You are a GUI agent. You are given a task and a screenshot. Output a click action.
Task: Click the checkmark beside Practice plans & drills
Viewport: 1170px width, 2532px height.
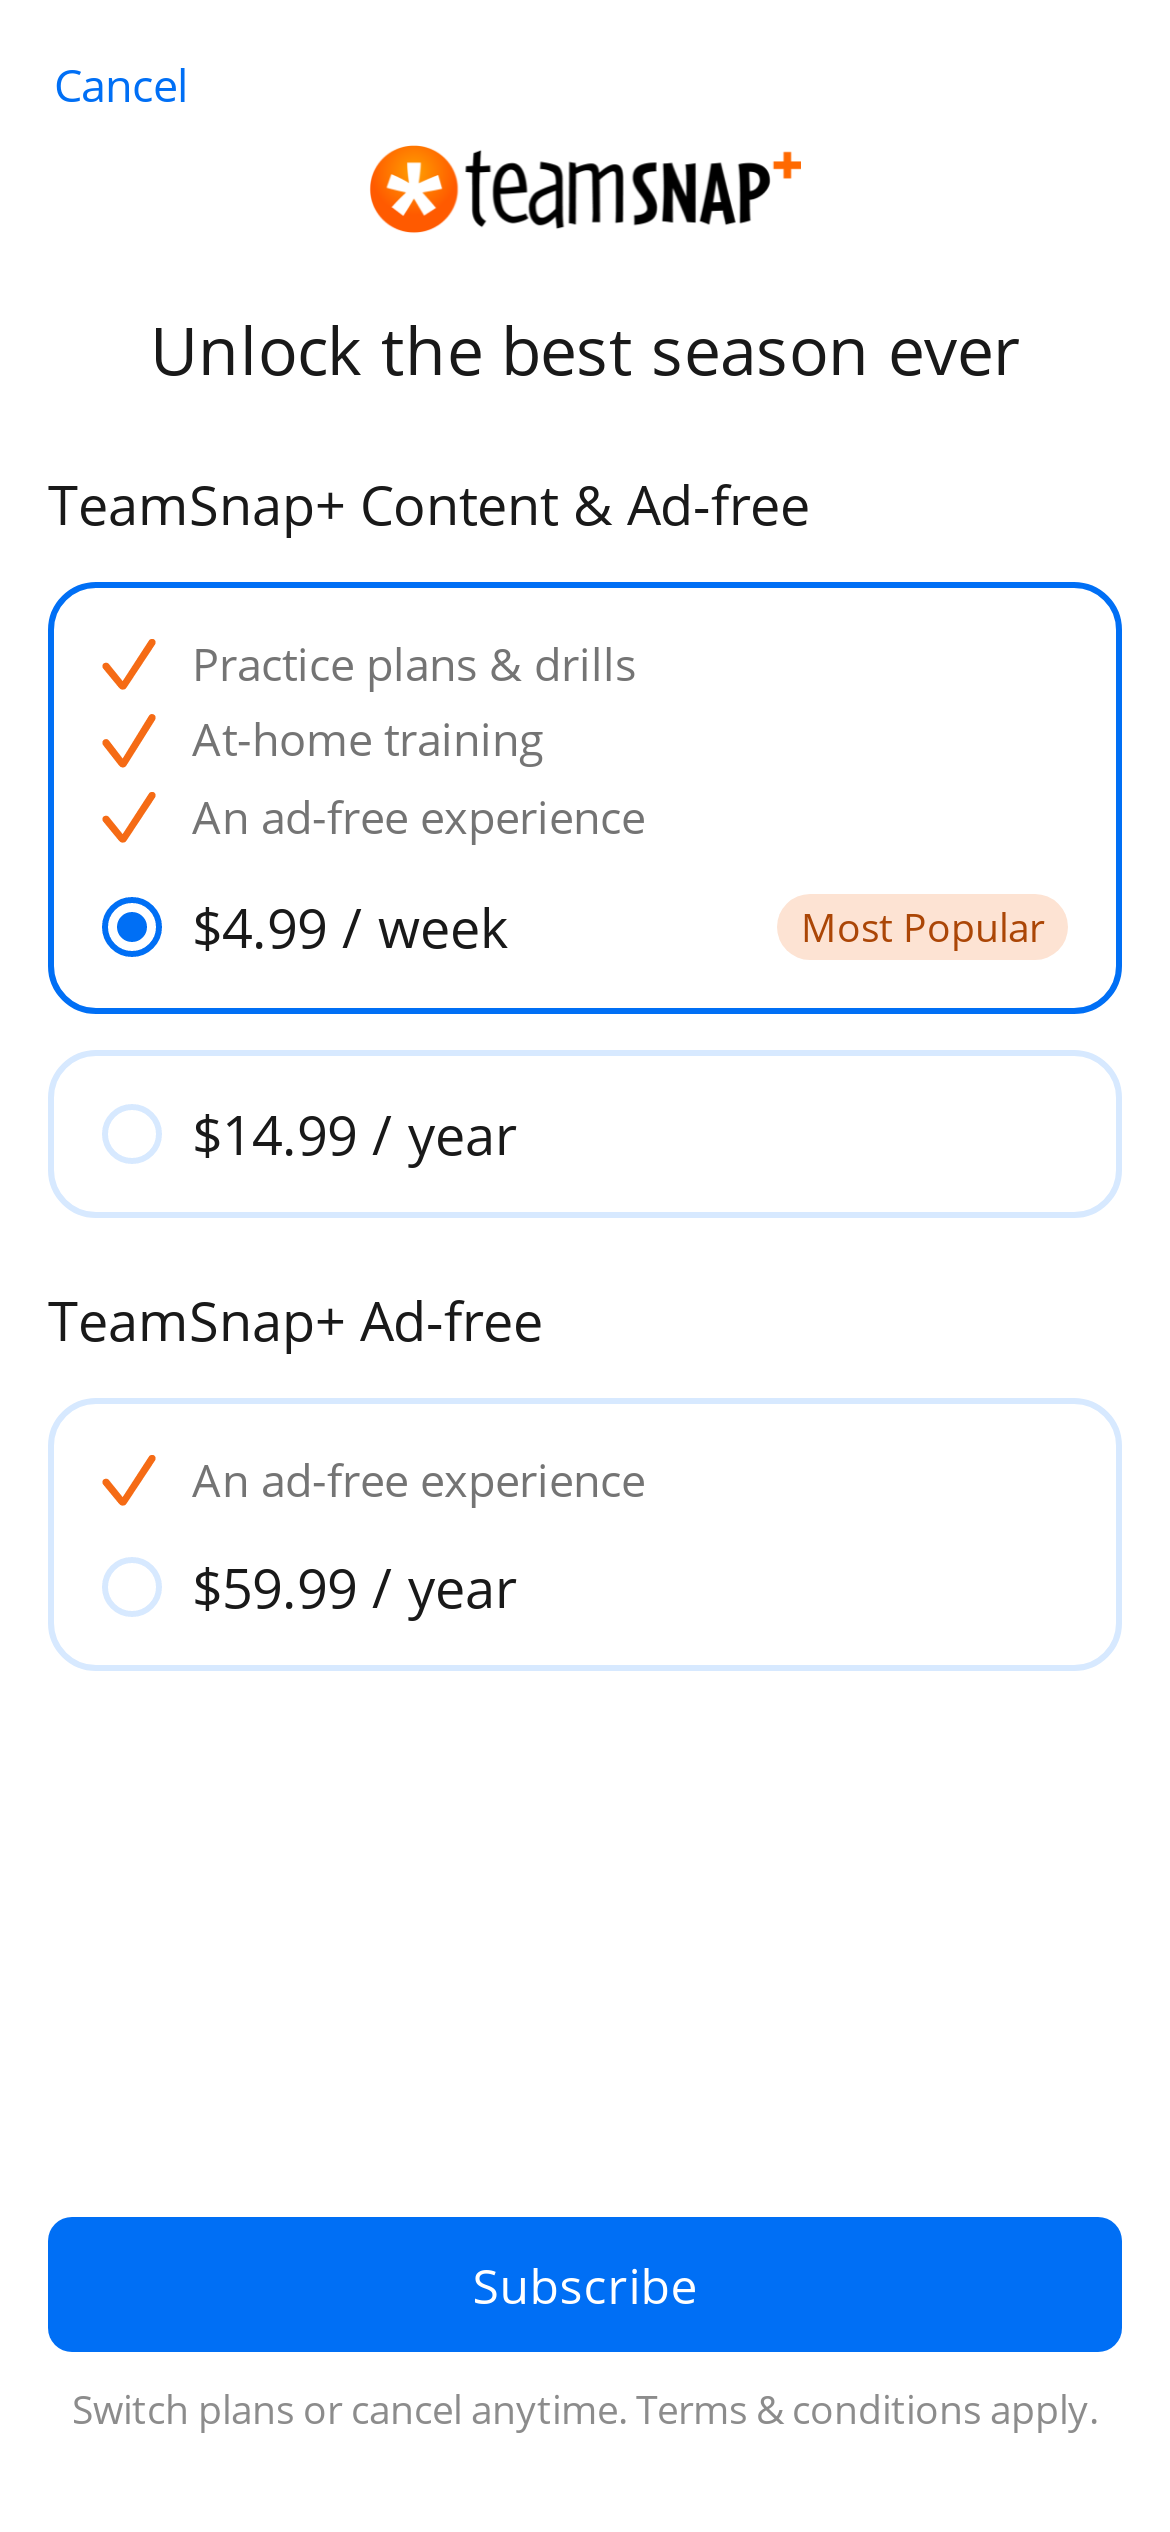tap(129, 664)
